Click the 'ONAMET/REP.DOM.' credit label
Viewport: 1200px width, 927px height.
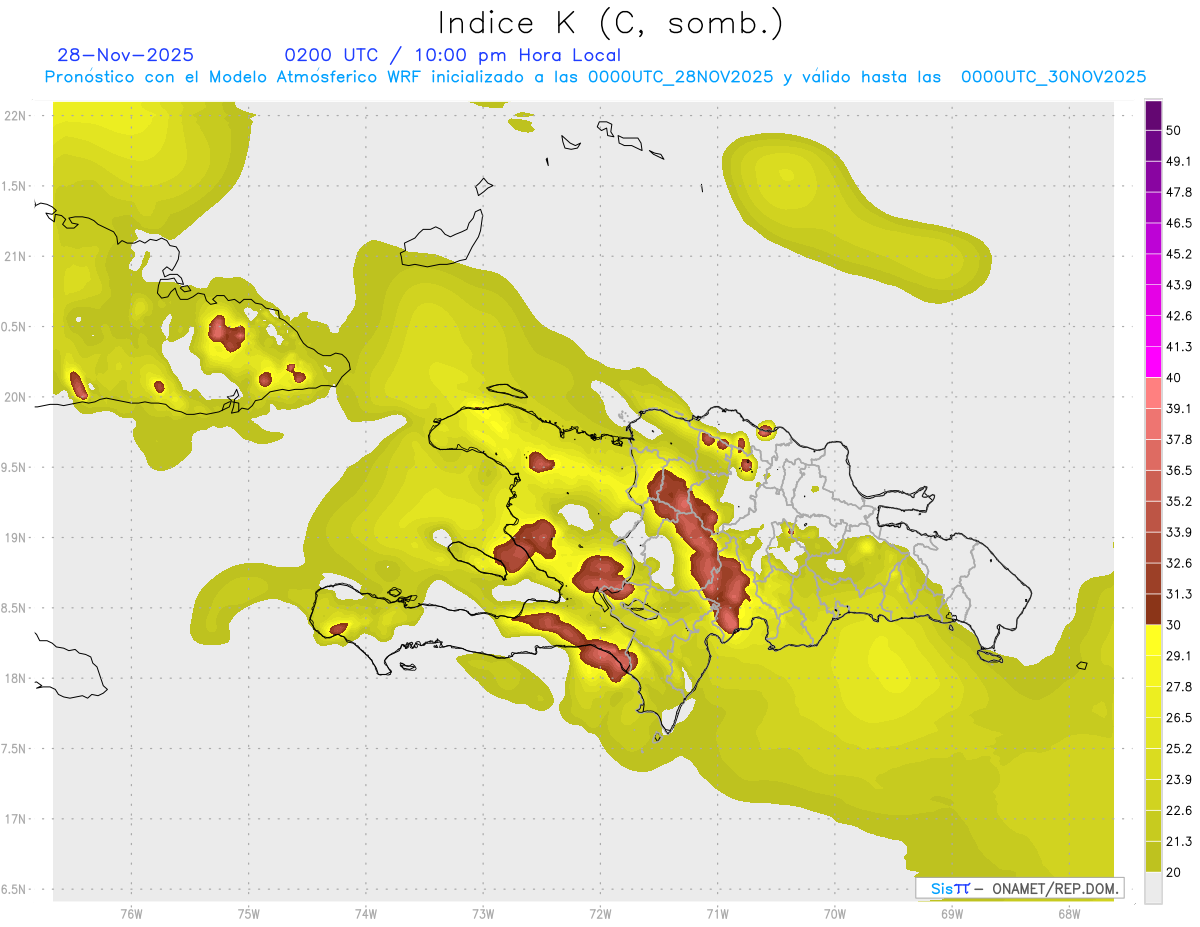coord(1053,888)
